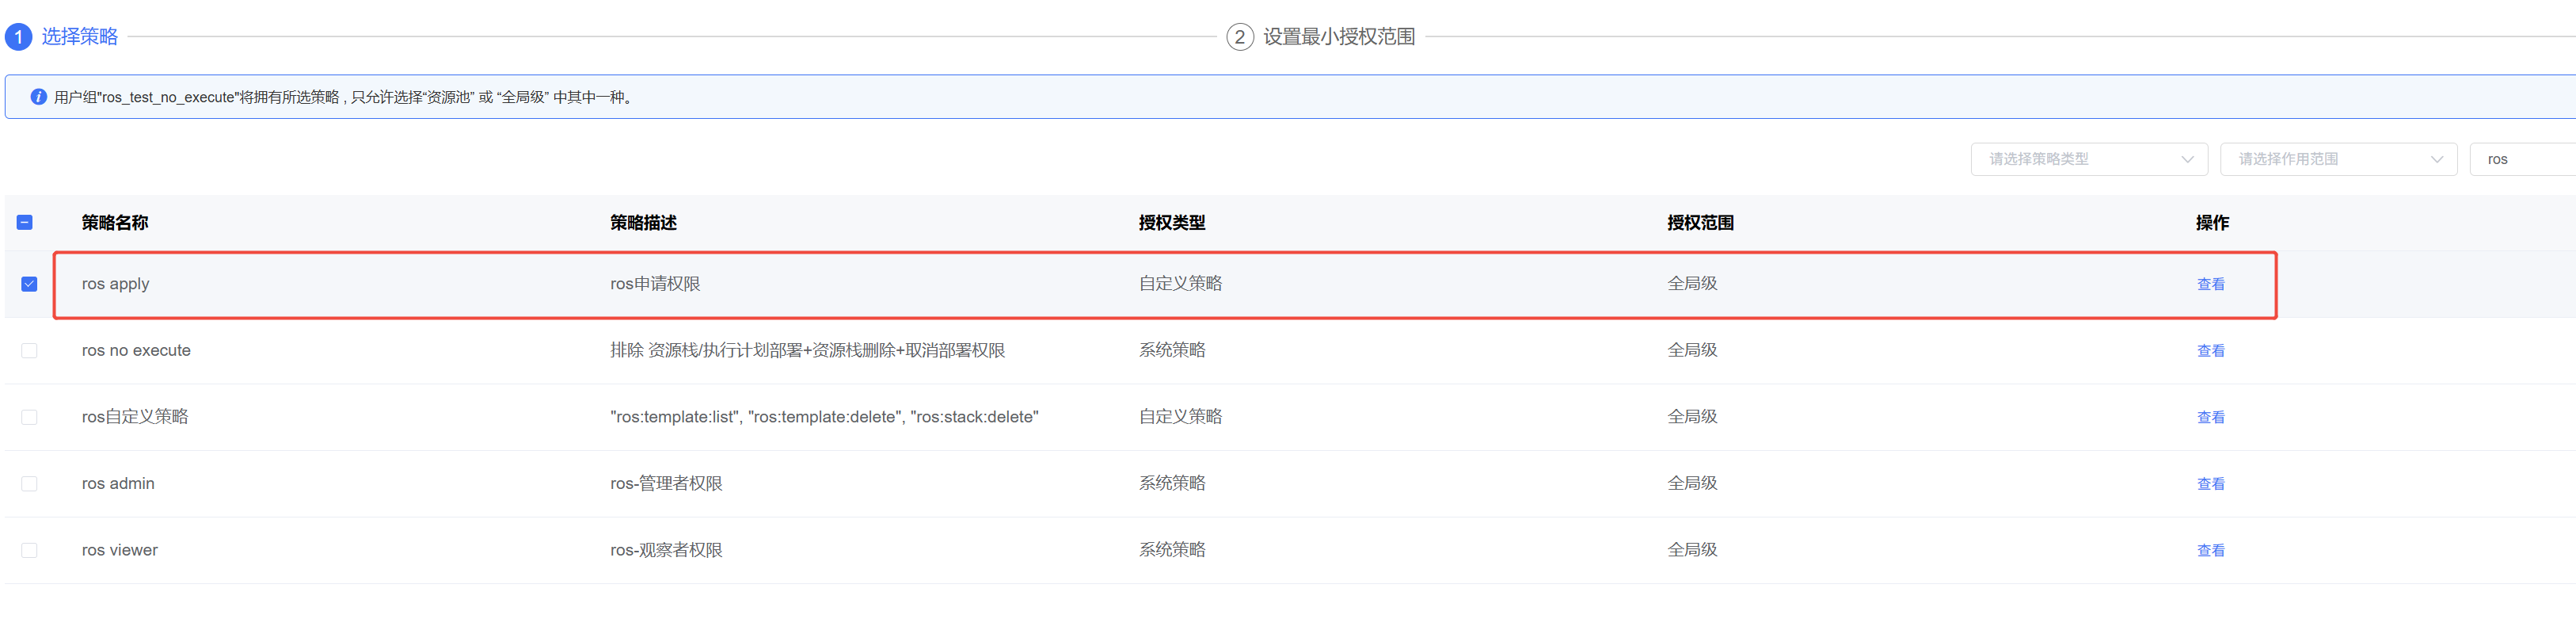
Task: Click the 策略描述 column header
Action: click(643, 223)
